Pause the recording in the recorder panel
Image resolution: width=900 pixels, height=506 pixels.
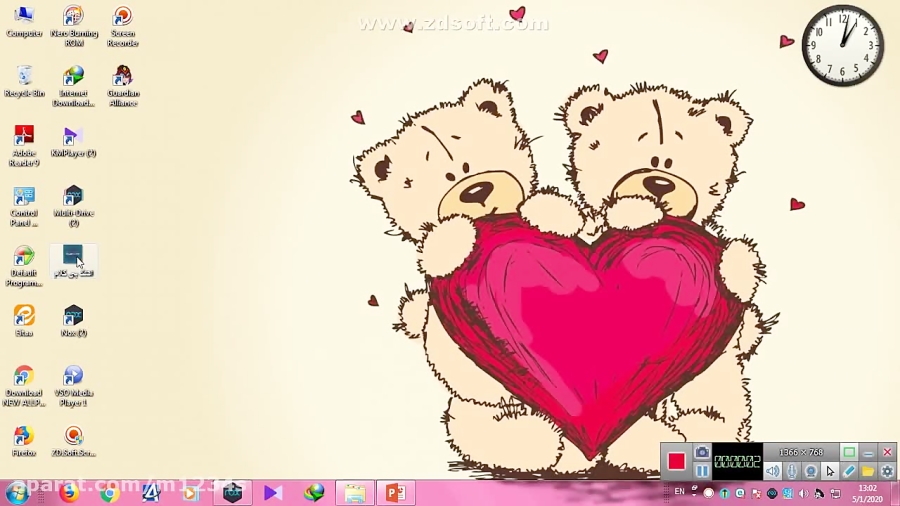[x=702, y=471]
